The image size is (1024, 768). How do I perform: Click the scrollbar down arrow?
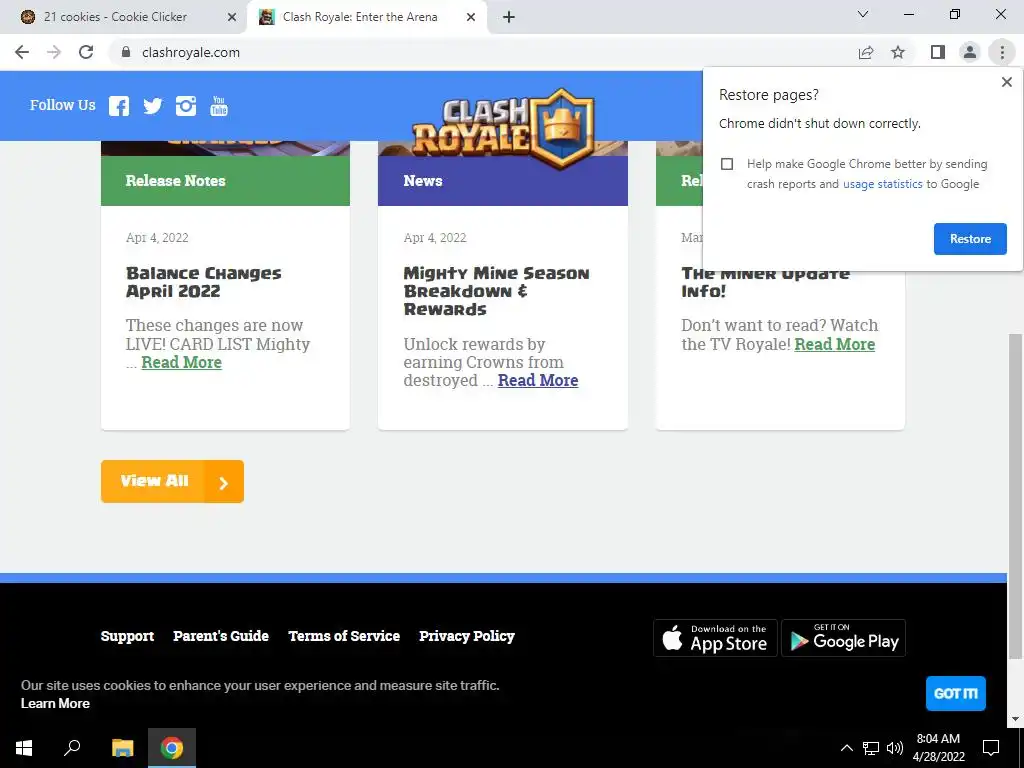click(x=1014, y=719)
